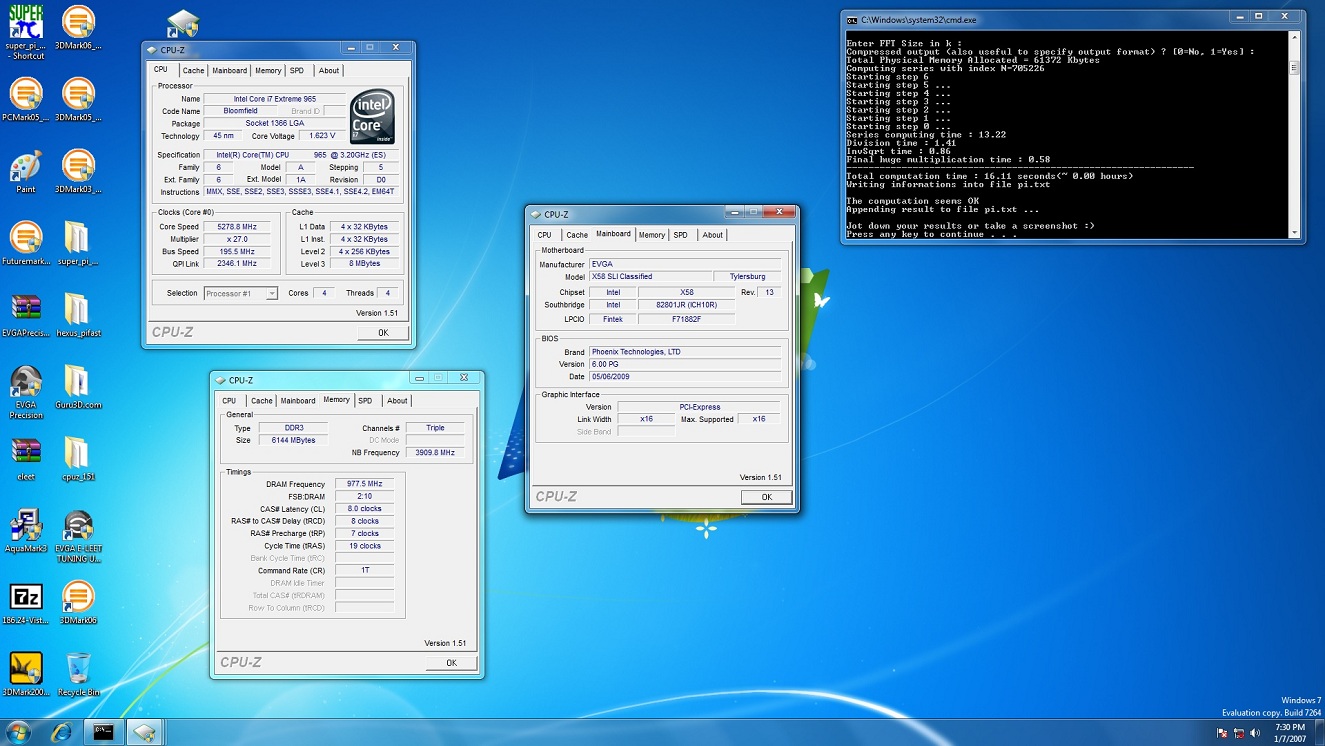Open the 186.24-Vist... 7z archive
This screenshot has width=1325, height=746.
[x=26, y=604]
